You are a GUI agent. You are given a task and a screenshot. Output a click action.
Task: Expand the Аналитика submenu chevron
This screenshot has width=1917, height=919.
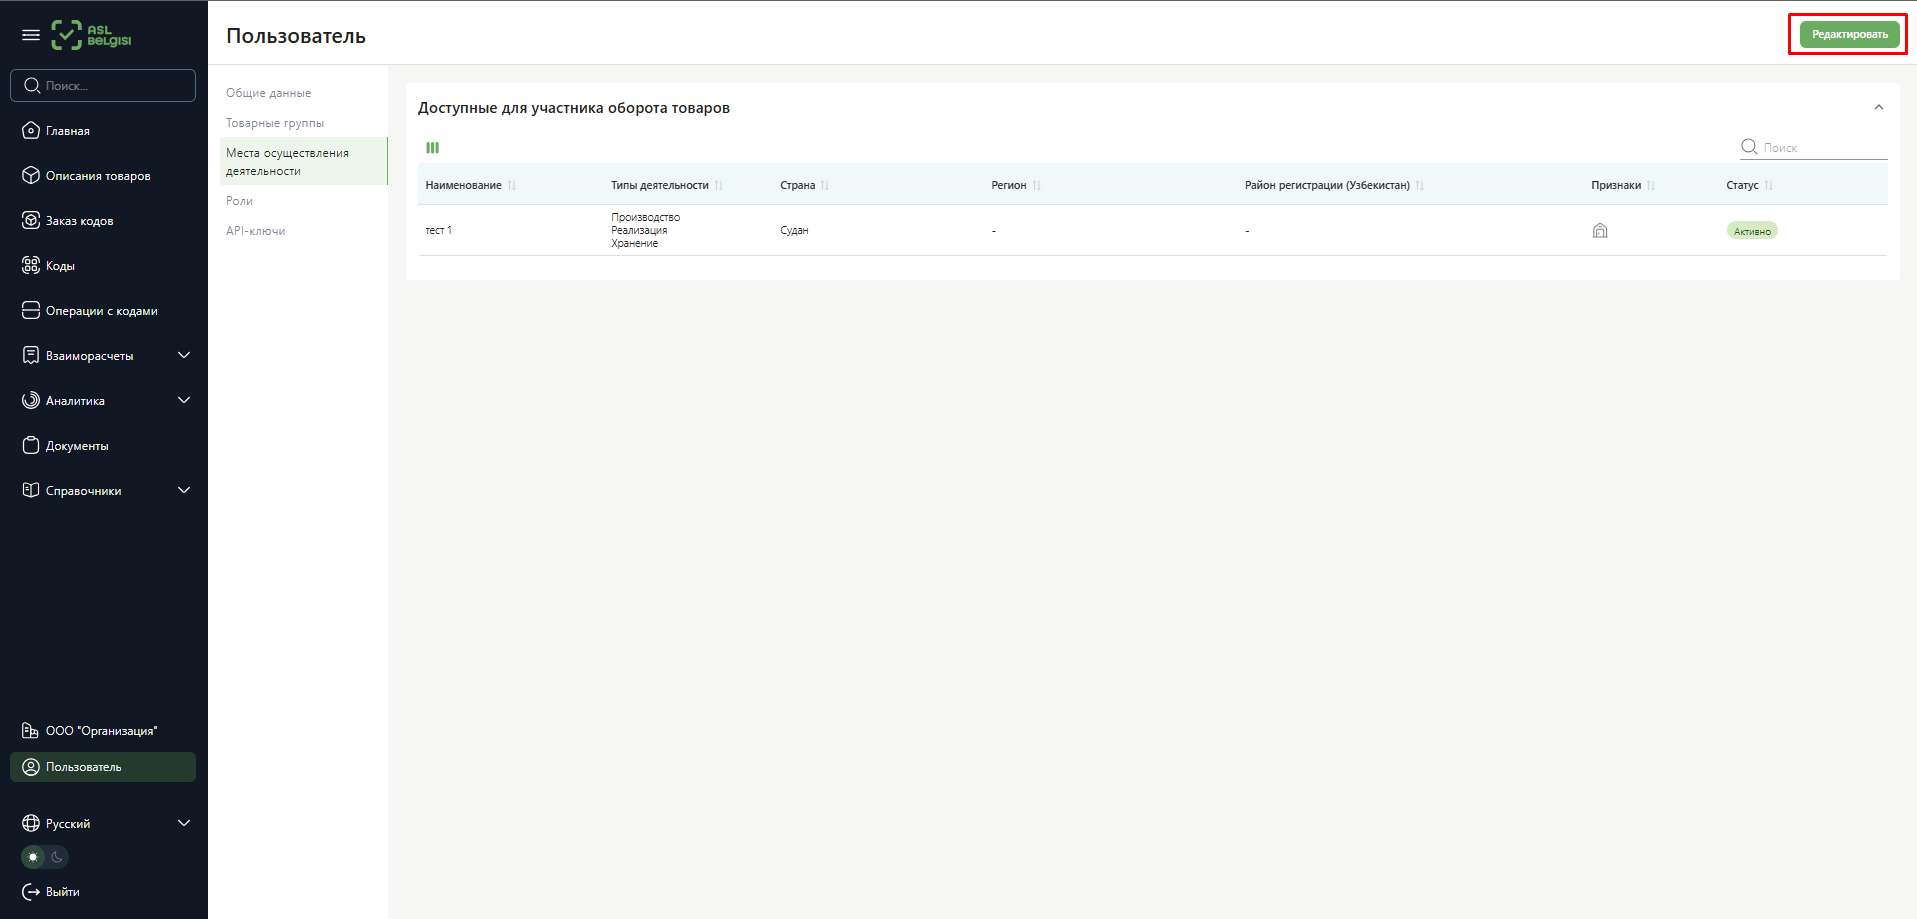point(184,400)
